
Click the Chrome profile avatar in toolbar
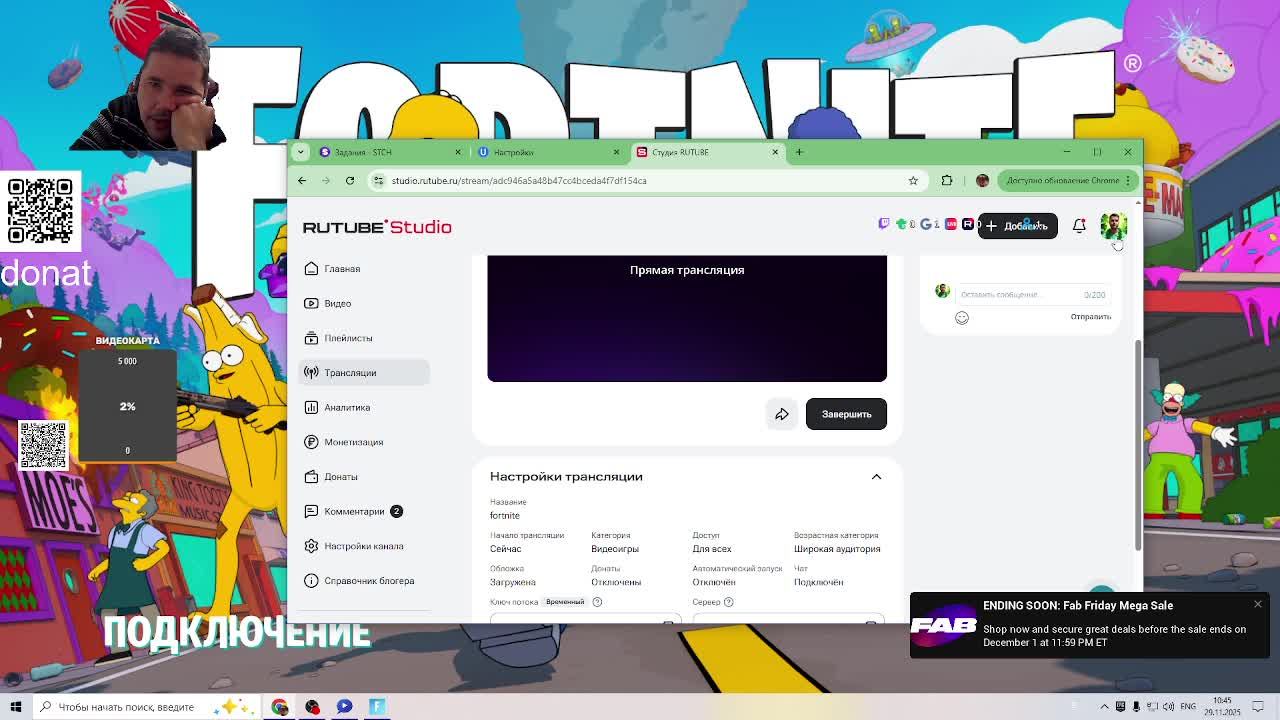(x=982, y=181)
